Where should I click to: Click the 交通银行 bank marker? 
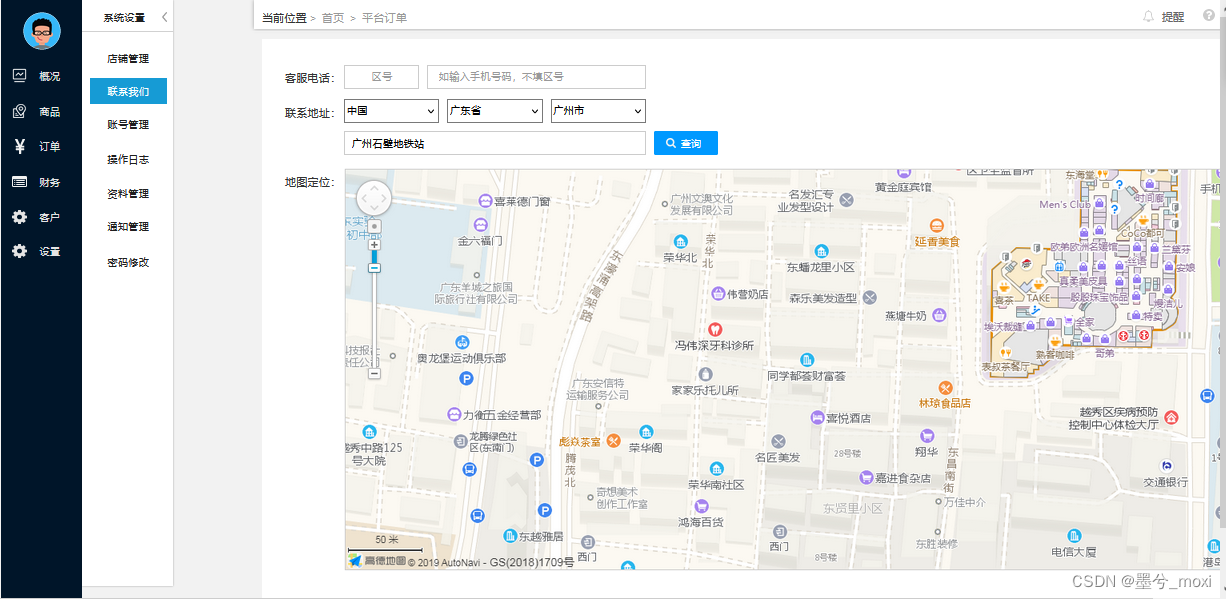pos(1166,466)
